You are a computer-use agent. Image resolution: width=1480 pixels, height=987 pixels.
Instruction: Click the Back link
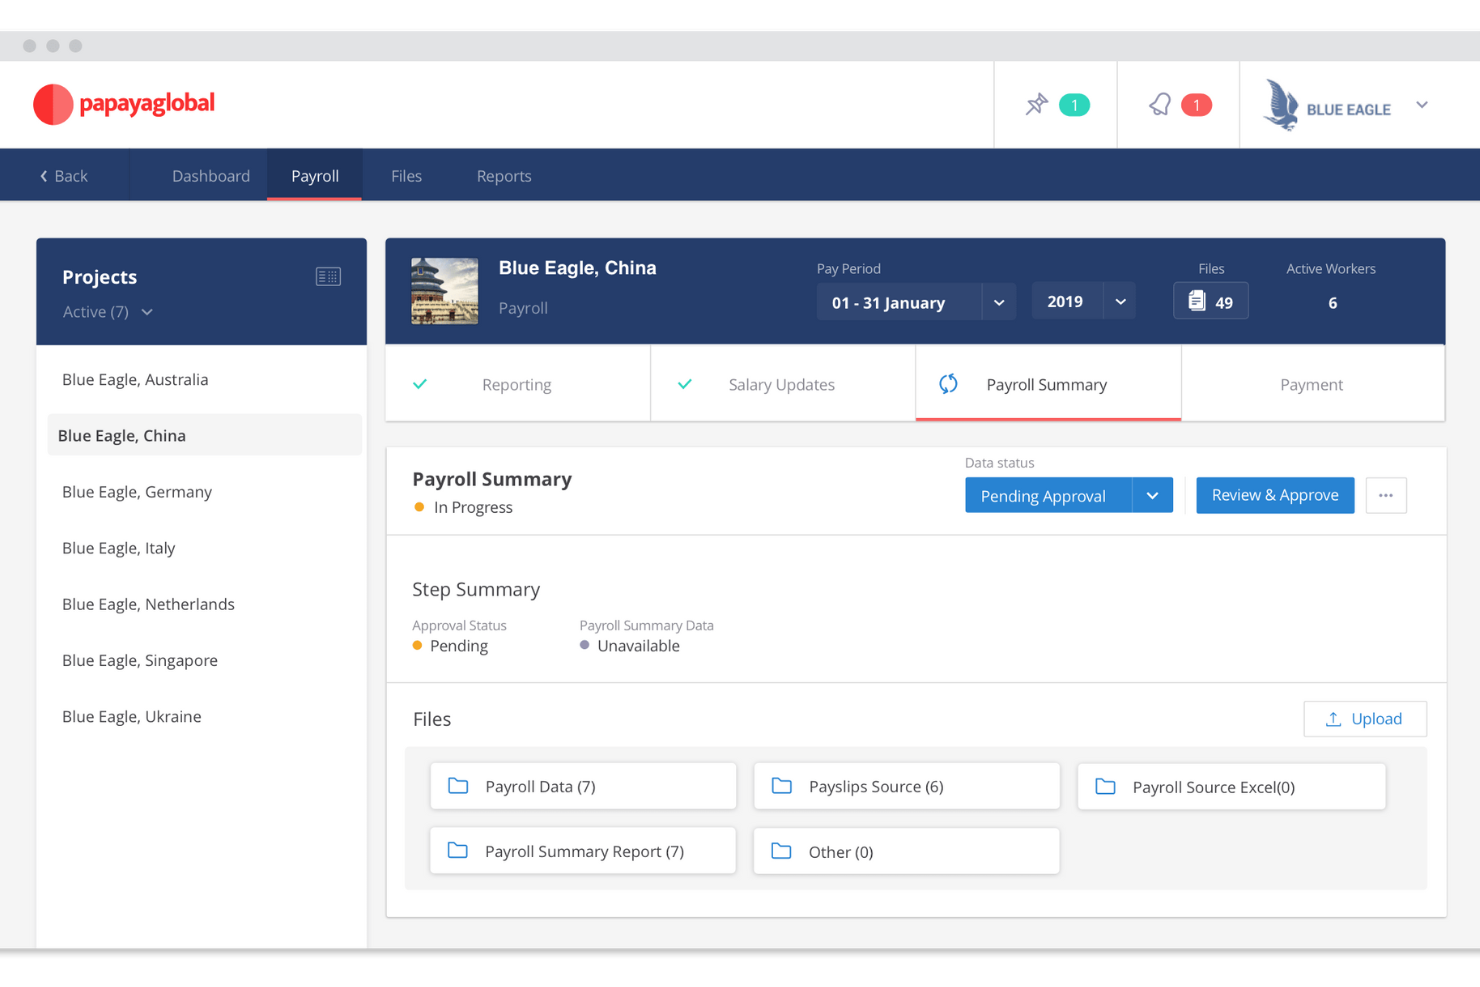coord(63,175)
